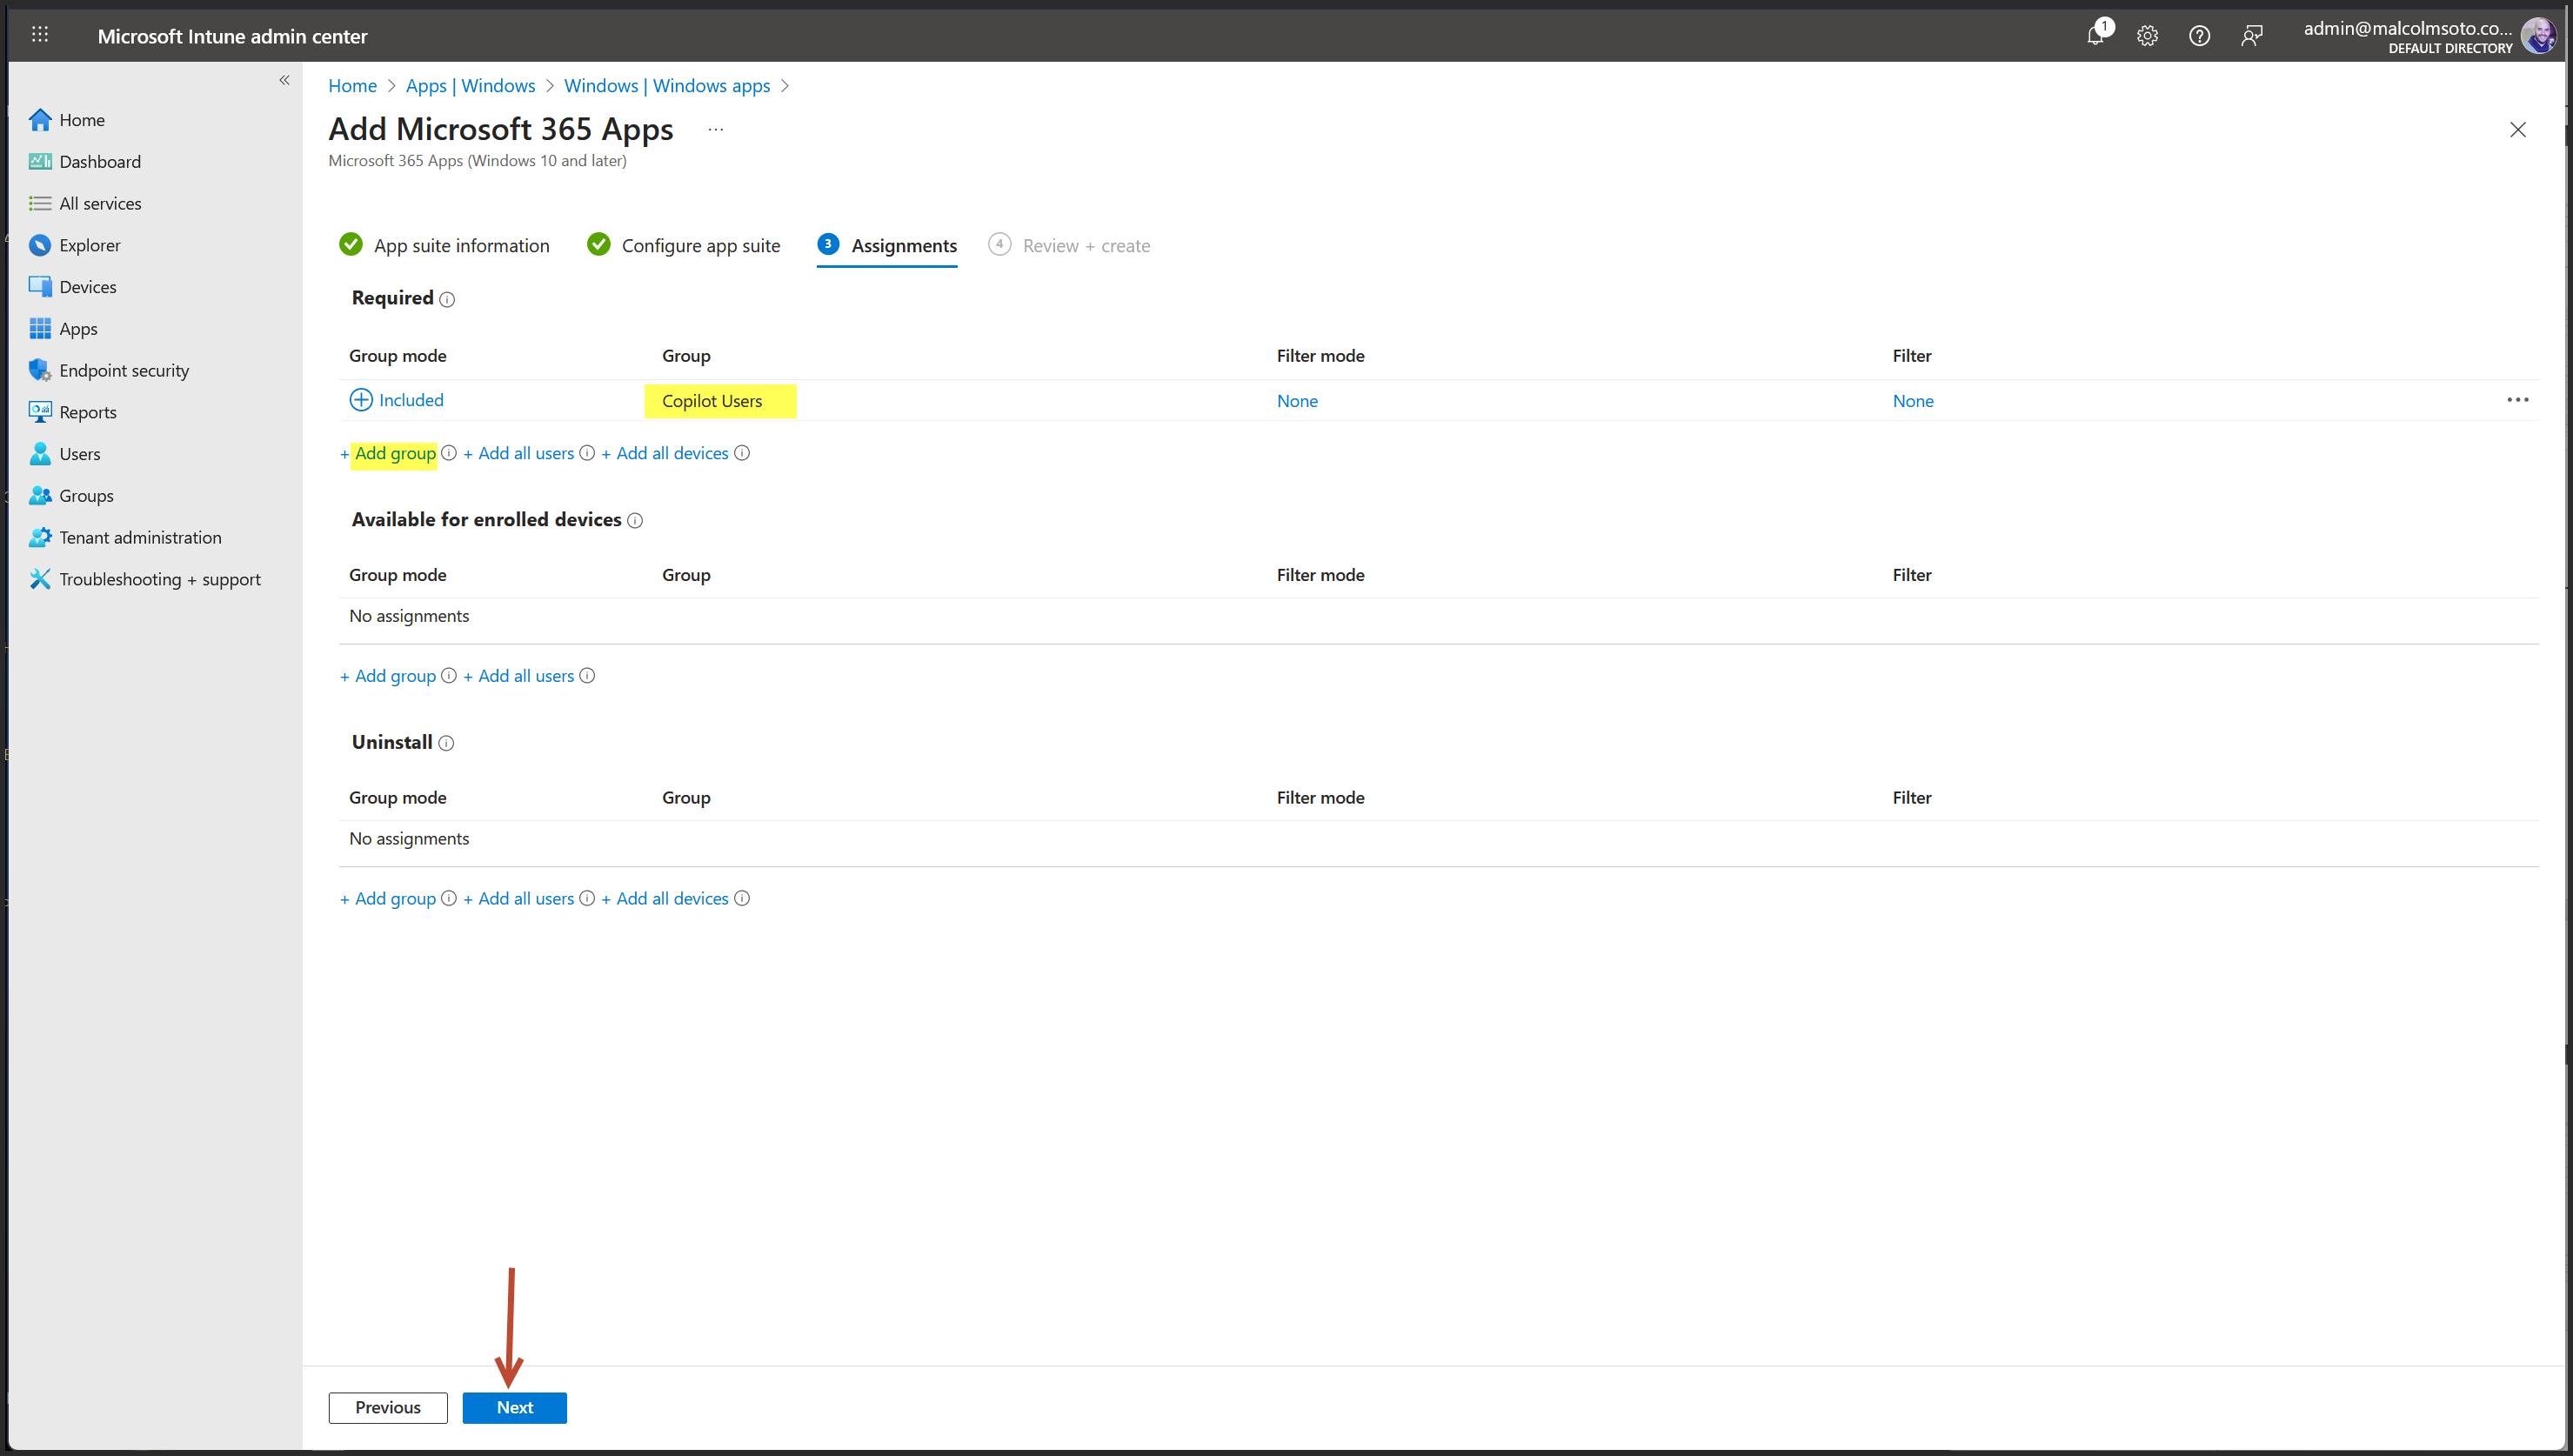Click the blue Next button
Viewport: 2573px width, 1456px height.
514,1407
